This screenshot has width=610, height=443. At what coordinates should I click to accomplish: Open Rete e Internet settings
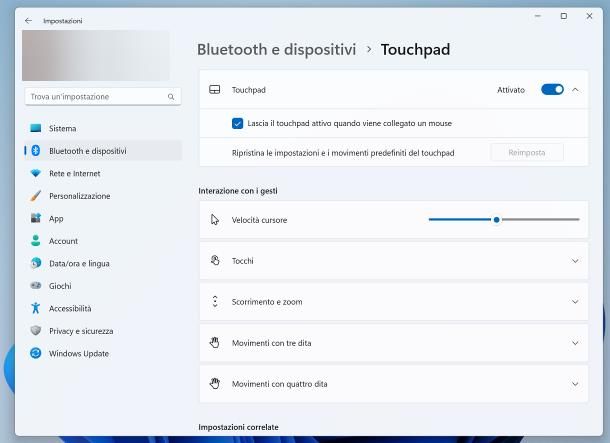tap(103, 173)
